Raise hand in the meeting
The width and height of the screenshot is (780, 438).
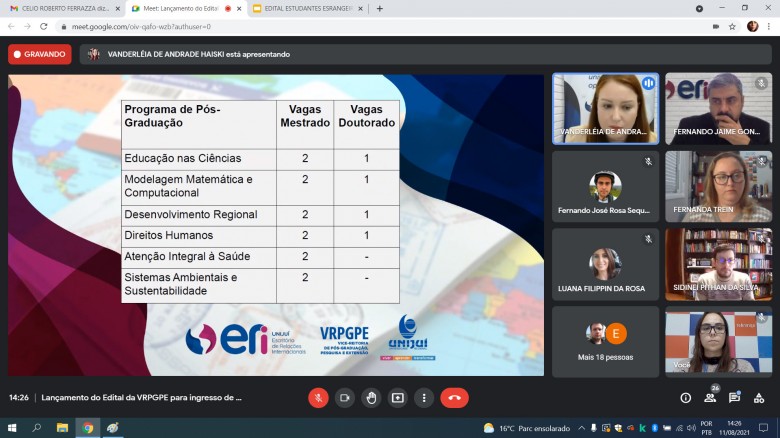pyautogui.click(x=371, y=397)
